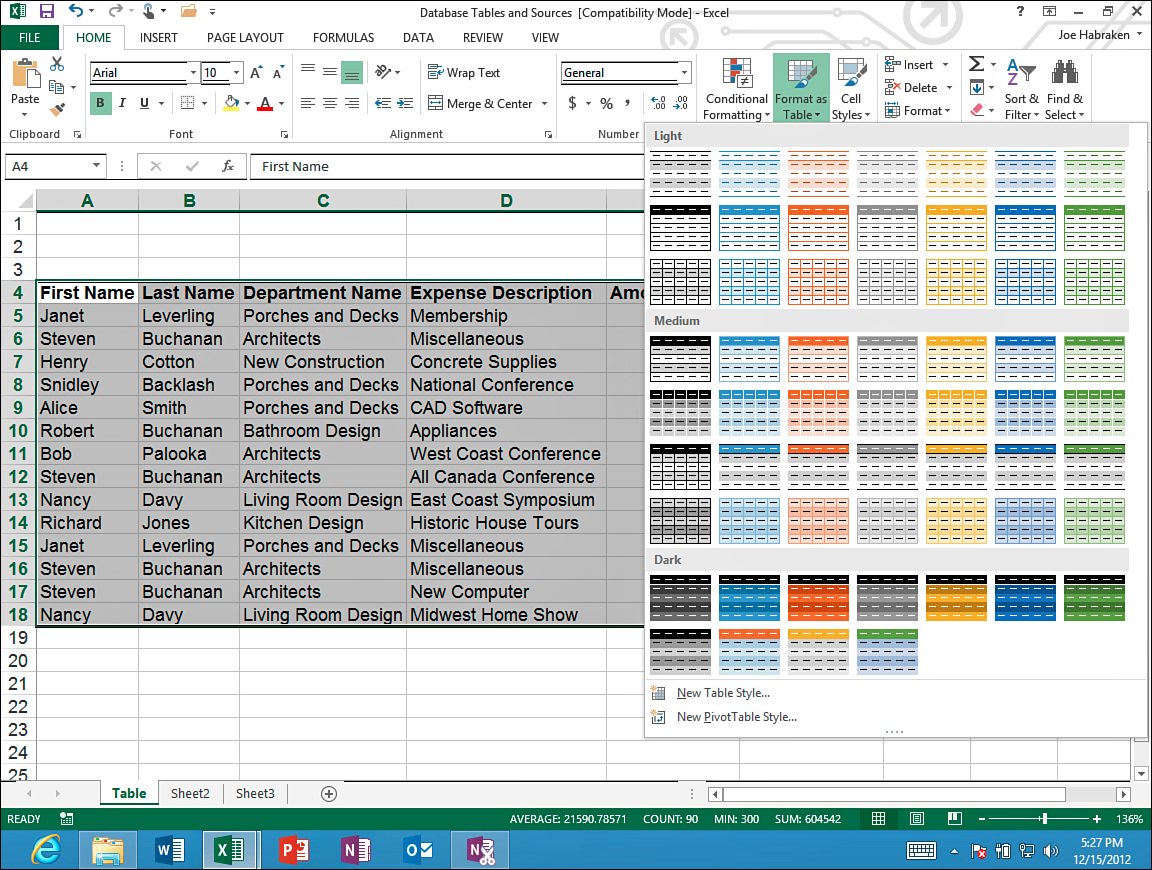Open Word from the Windows taskbar
This screenshot has height=870, width=1152.
point(170,850)
